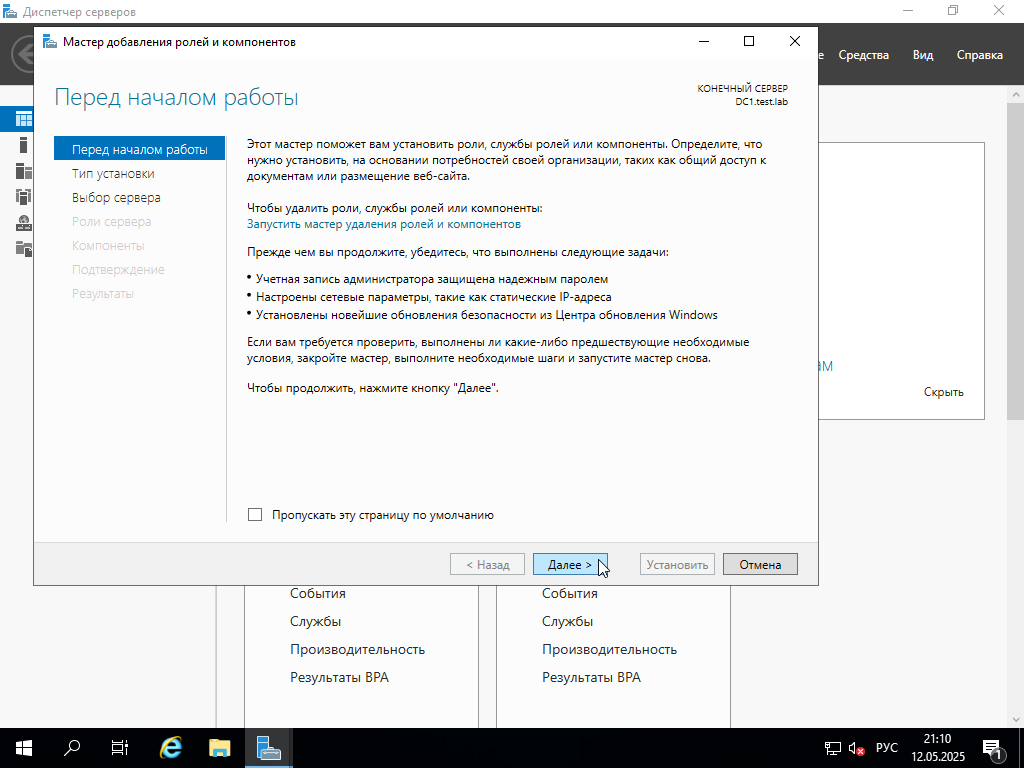This screenshot has height=768, width=1024.
Task: Open network status tray icon
Action: click(x=832, y=748)
